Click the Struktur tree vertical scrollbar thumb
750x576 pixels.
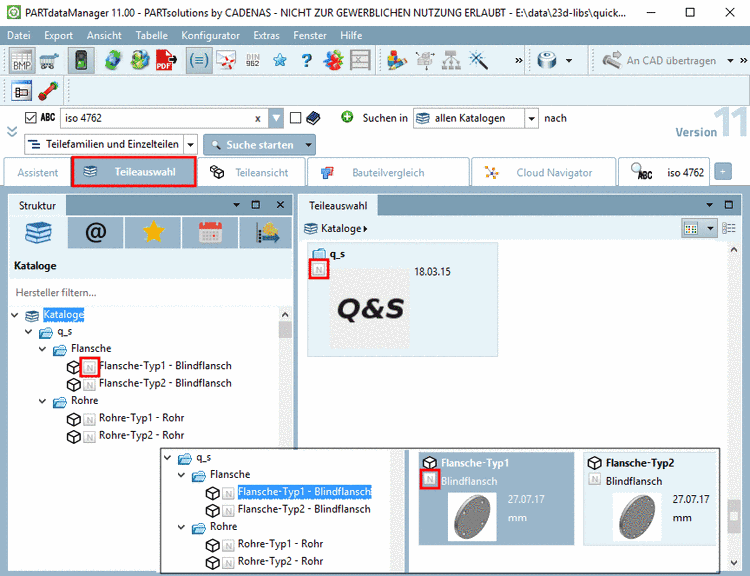click(285, 330)
